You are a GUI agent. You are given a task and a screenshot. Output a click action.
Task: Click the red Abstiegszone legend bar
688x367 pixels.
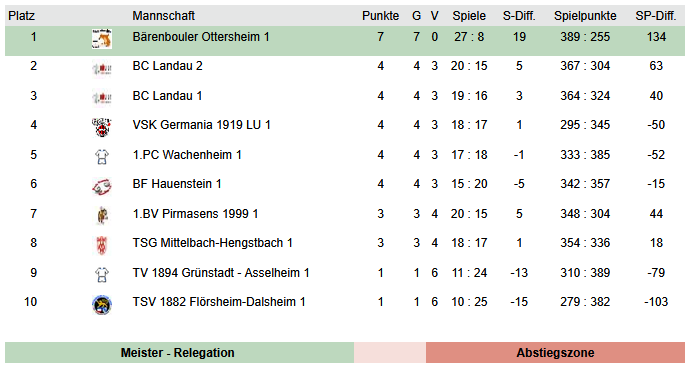click(x=555, y=353)
